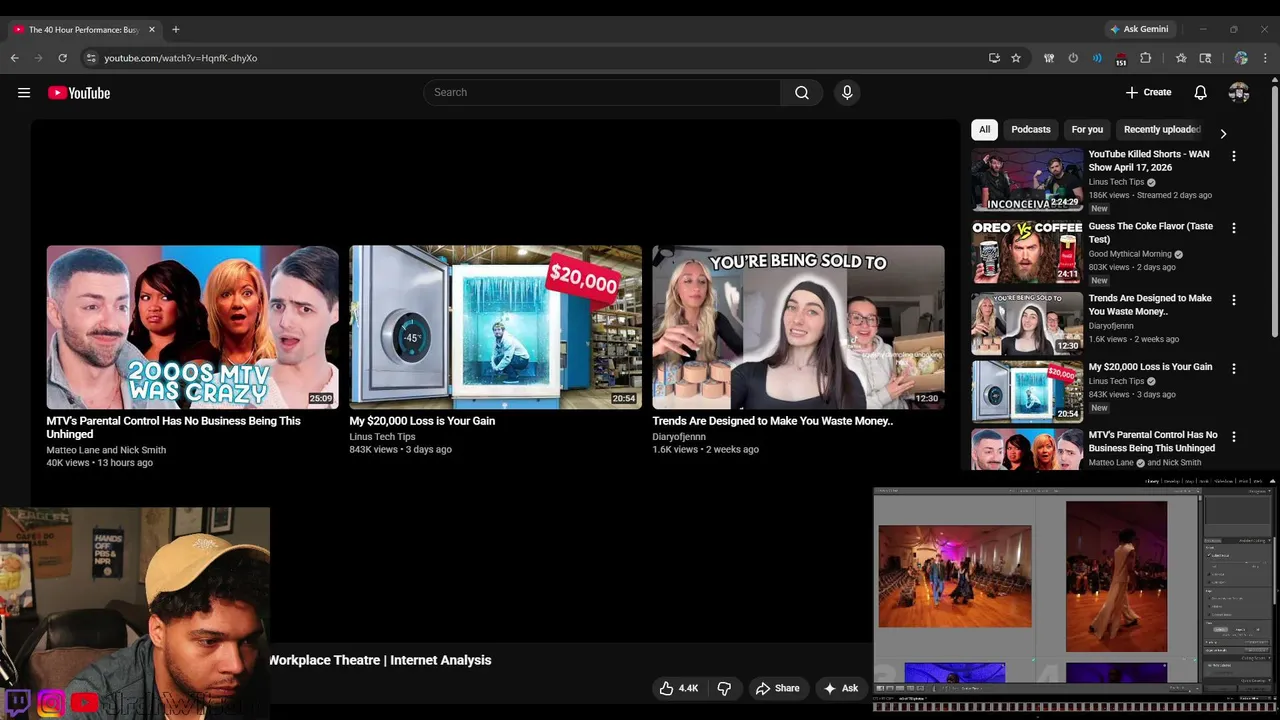
Task: Close the 40 Hour Performance tab
Action: click(152, 29)
